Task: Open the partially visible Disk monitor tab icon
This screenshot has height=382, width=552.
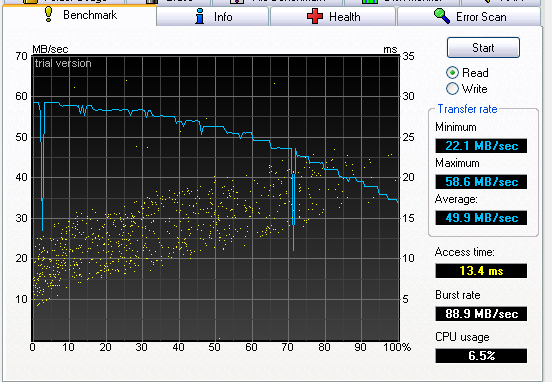Action: click(x=370, y=1)
